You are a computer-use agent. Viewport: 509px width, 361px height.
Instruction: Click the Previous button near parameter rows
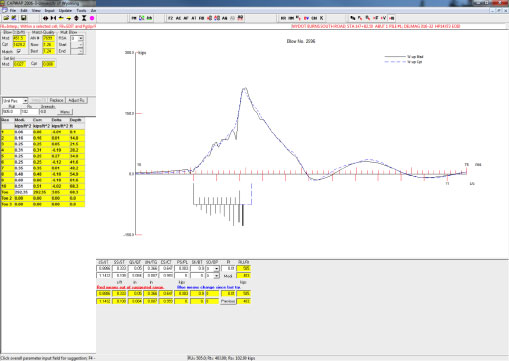tap(228, 301)
